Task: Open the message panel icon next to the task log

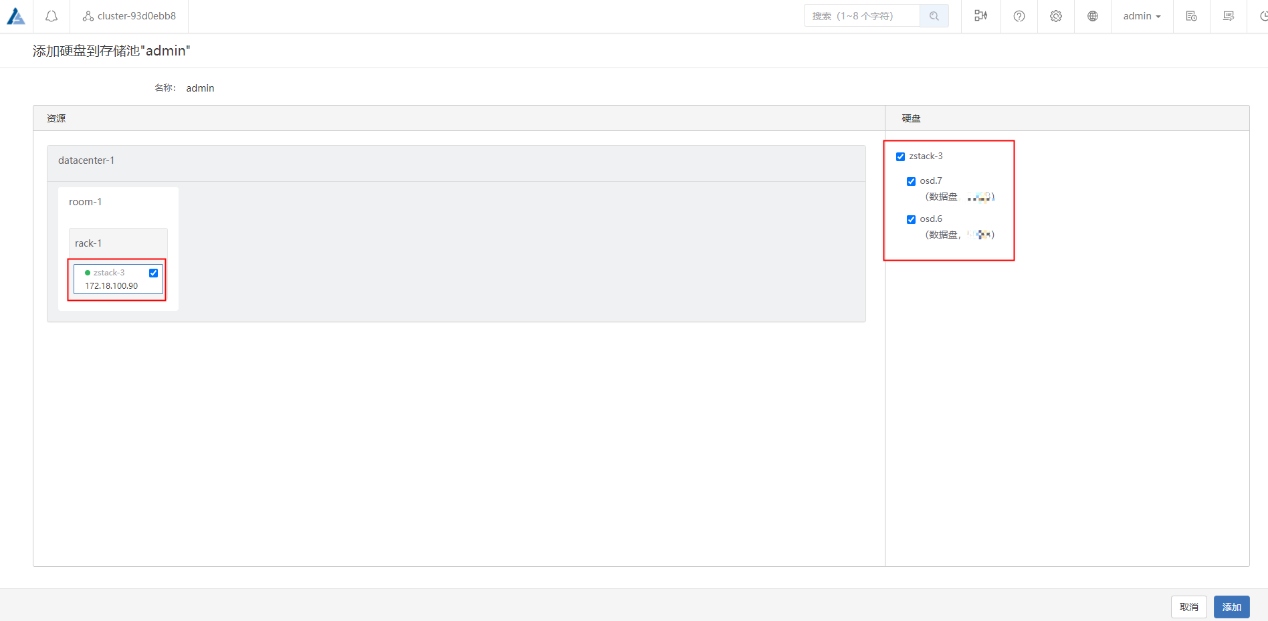Action: pyautogui.click(x=1228, y=16)
